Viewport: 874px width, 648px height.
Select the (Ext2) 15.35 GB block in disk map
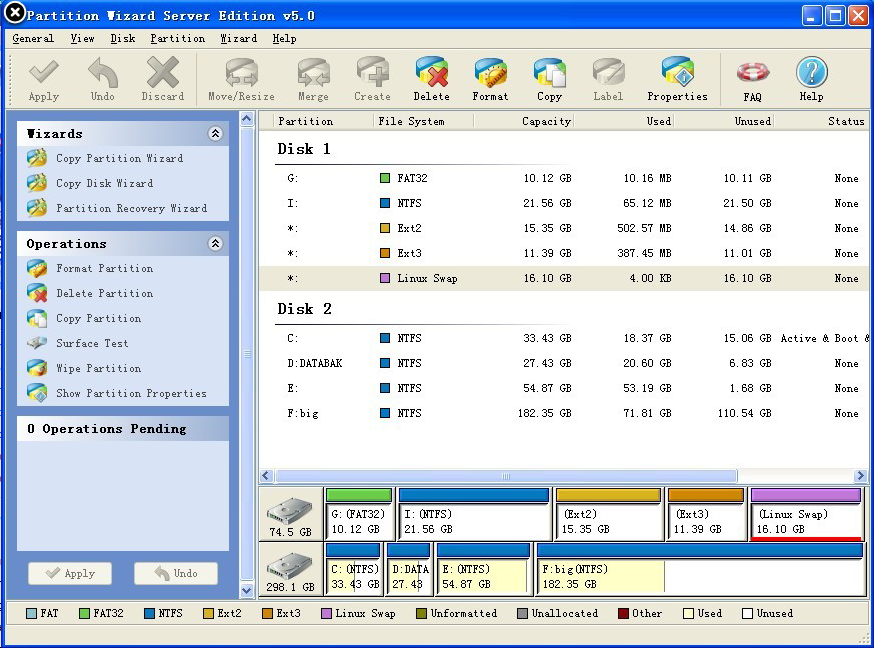[608, 514]
